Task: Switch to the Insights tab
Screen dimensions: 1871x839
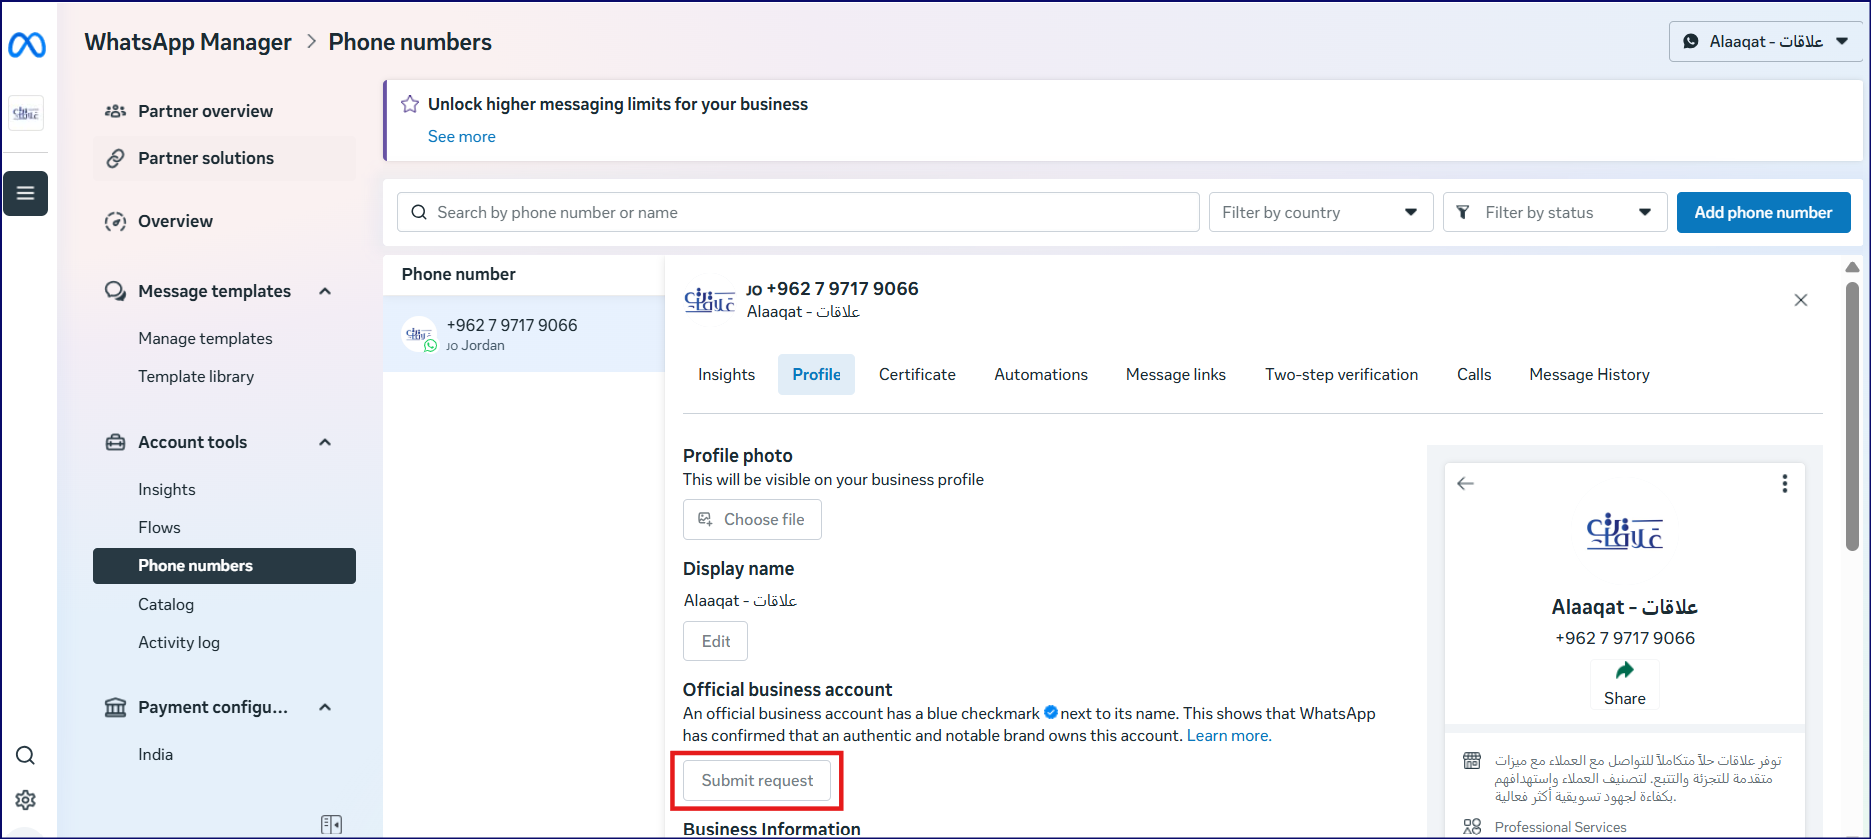Action: click(x=726, y=374)
